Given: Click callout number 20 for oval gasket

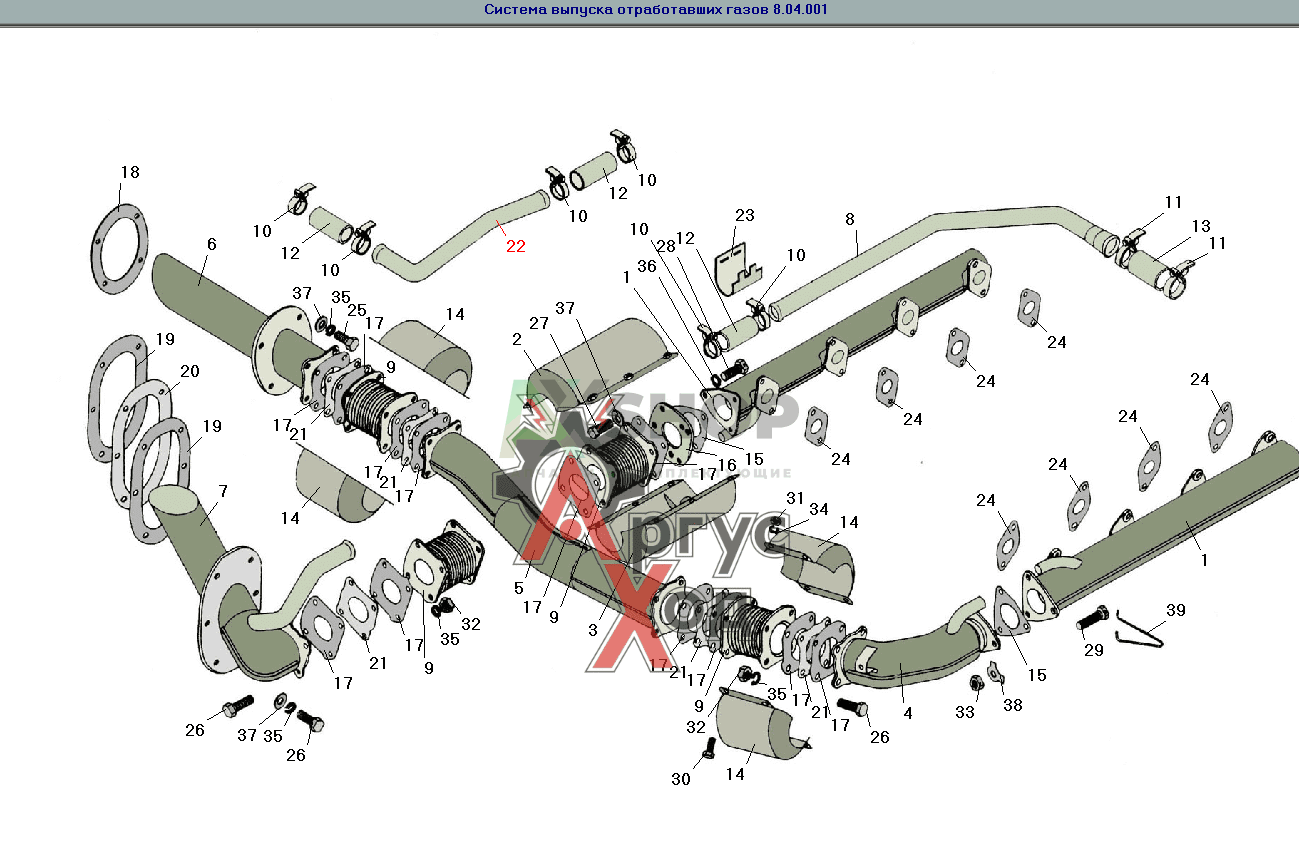Looking at the screenshot, I should click(189, 371).
